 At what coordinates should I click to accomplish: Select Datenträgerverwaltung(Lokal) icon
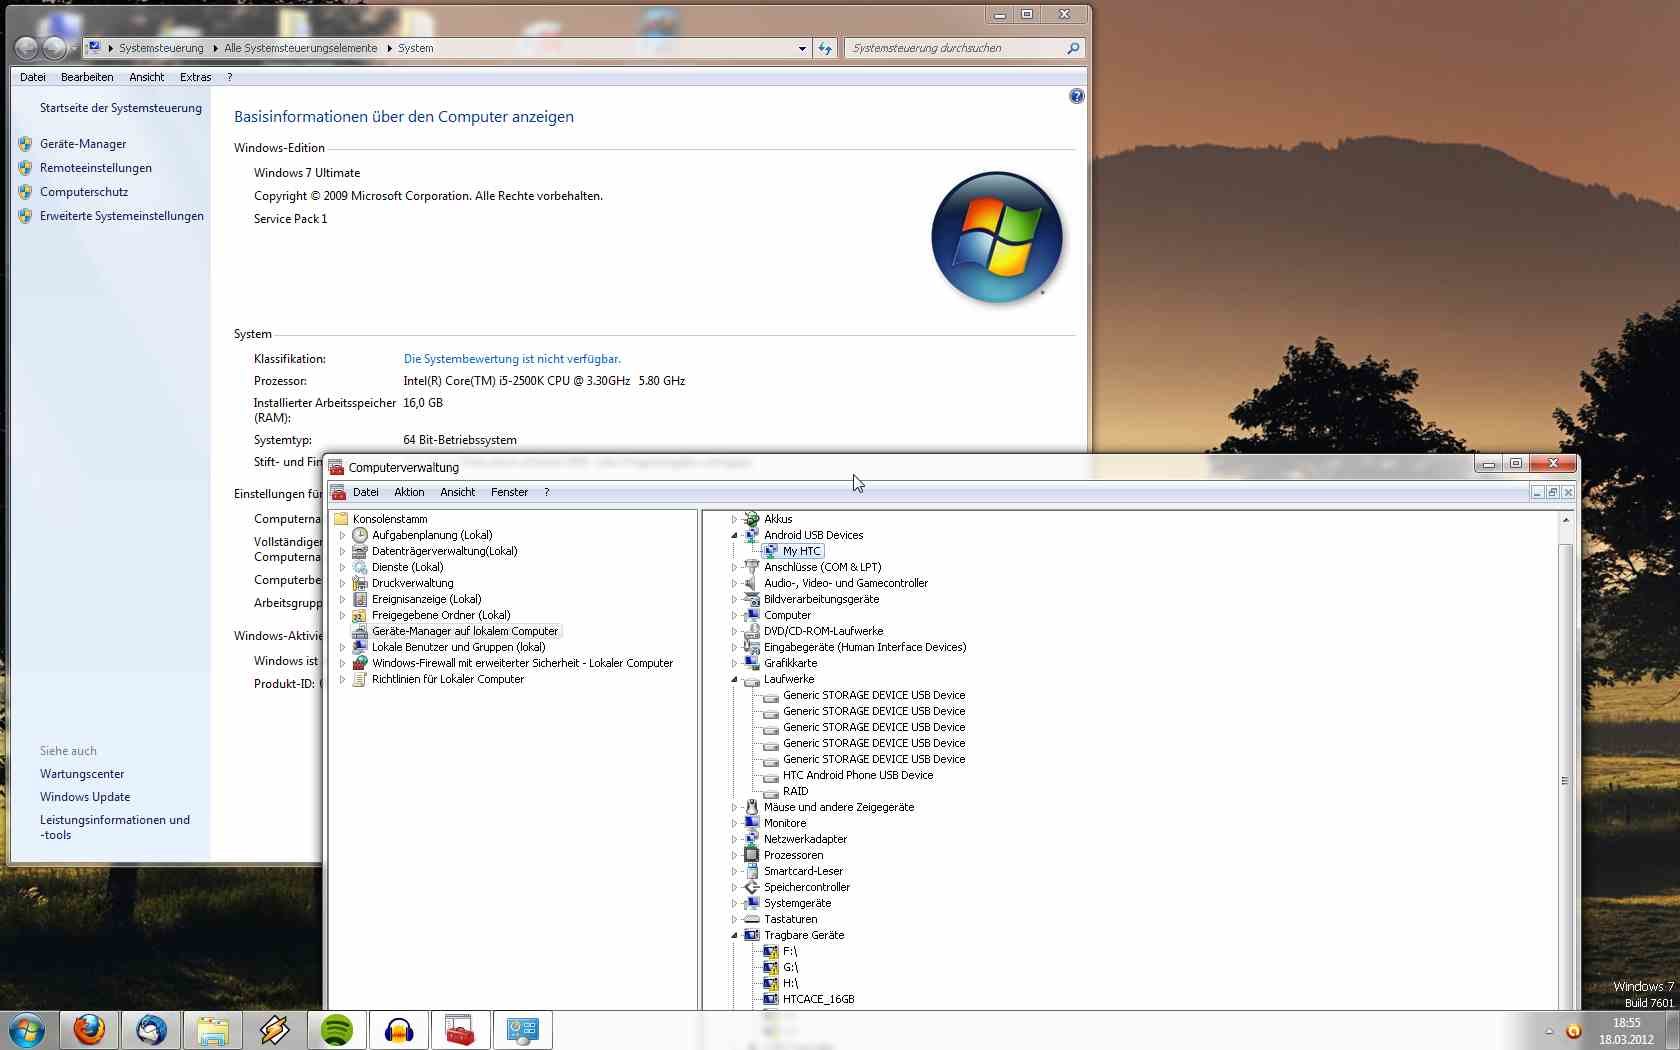(x=360, y=551)
